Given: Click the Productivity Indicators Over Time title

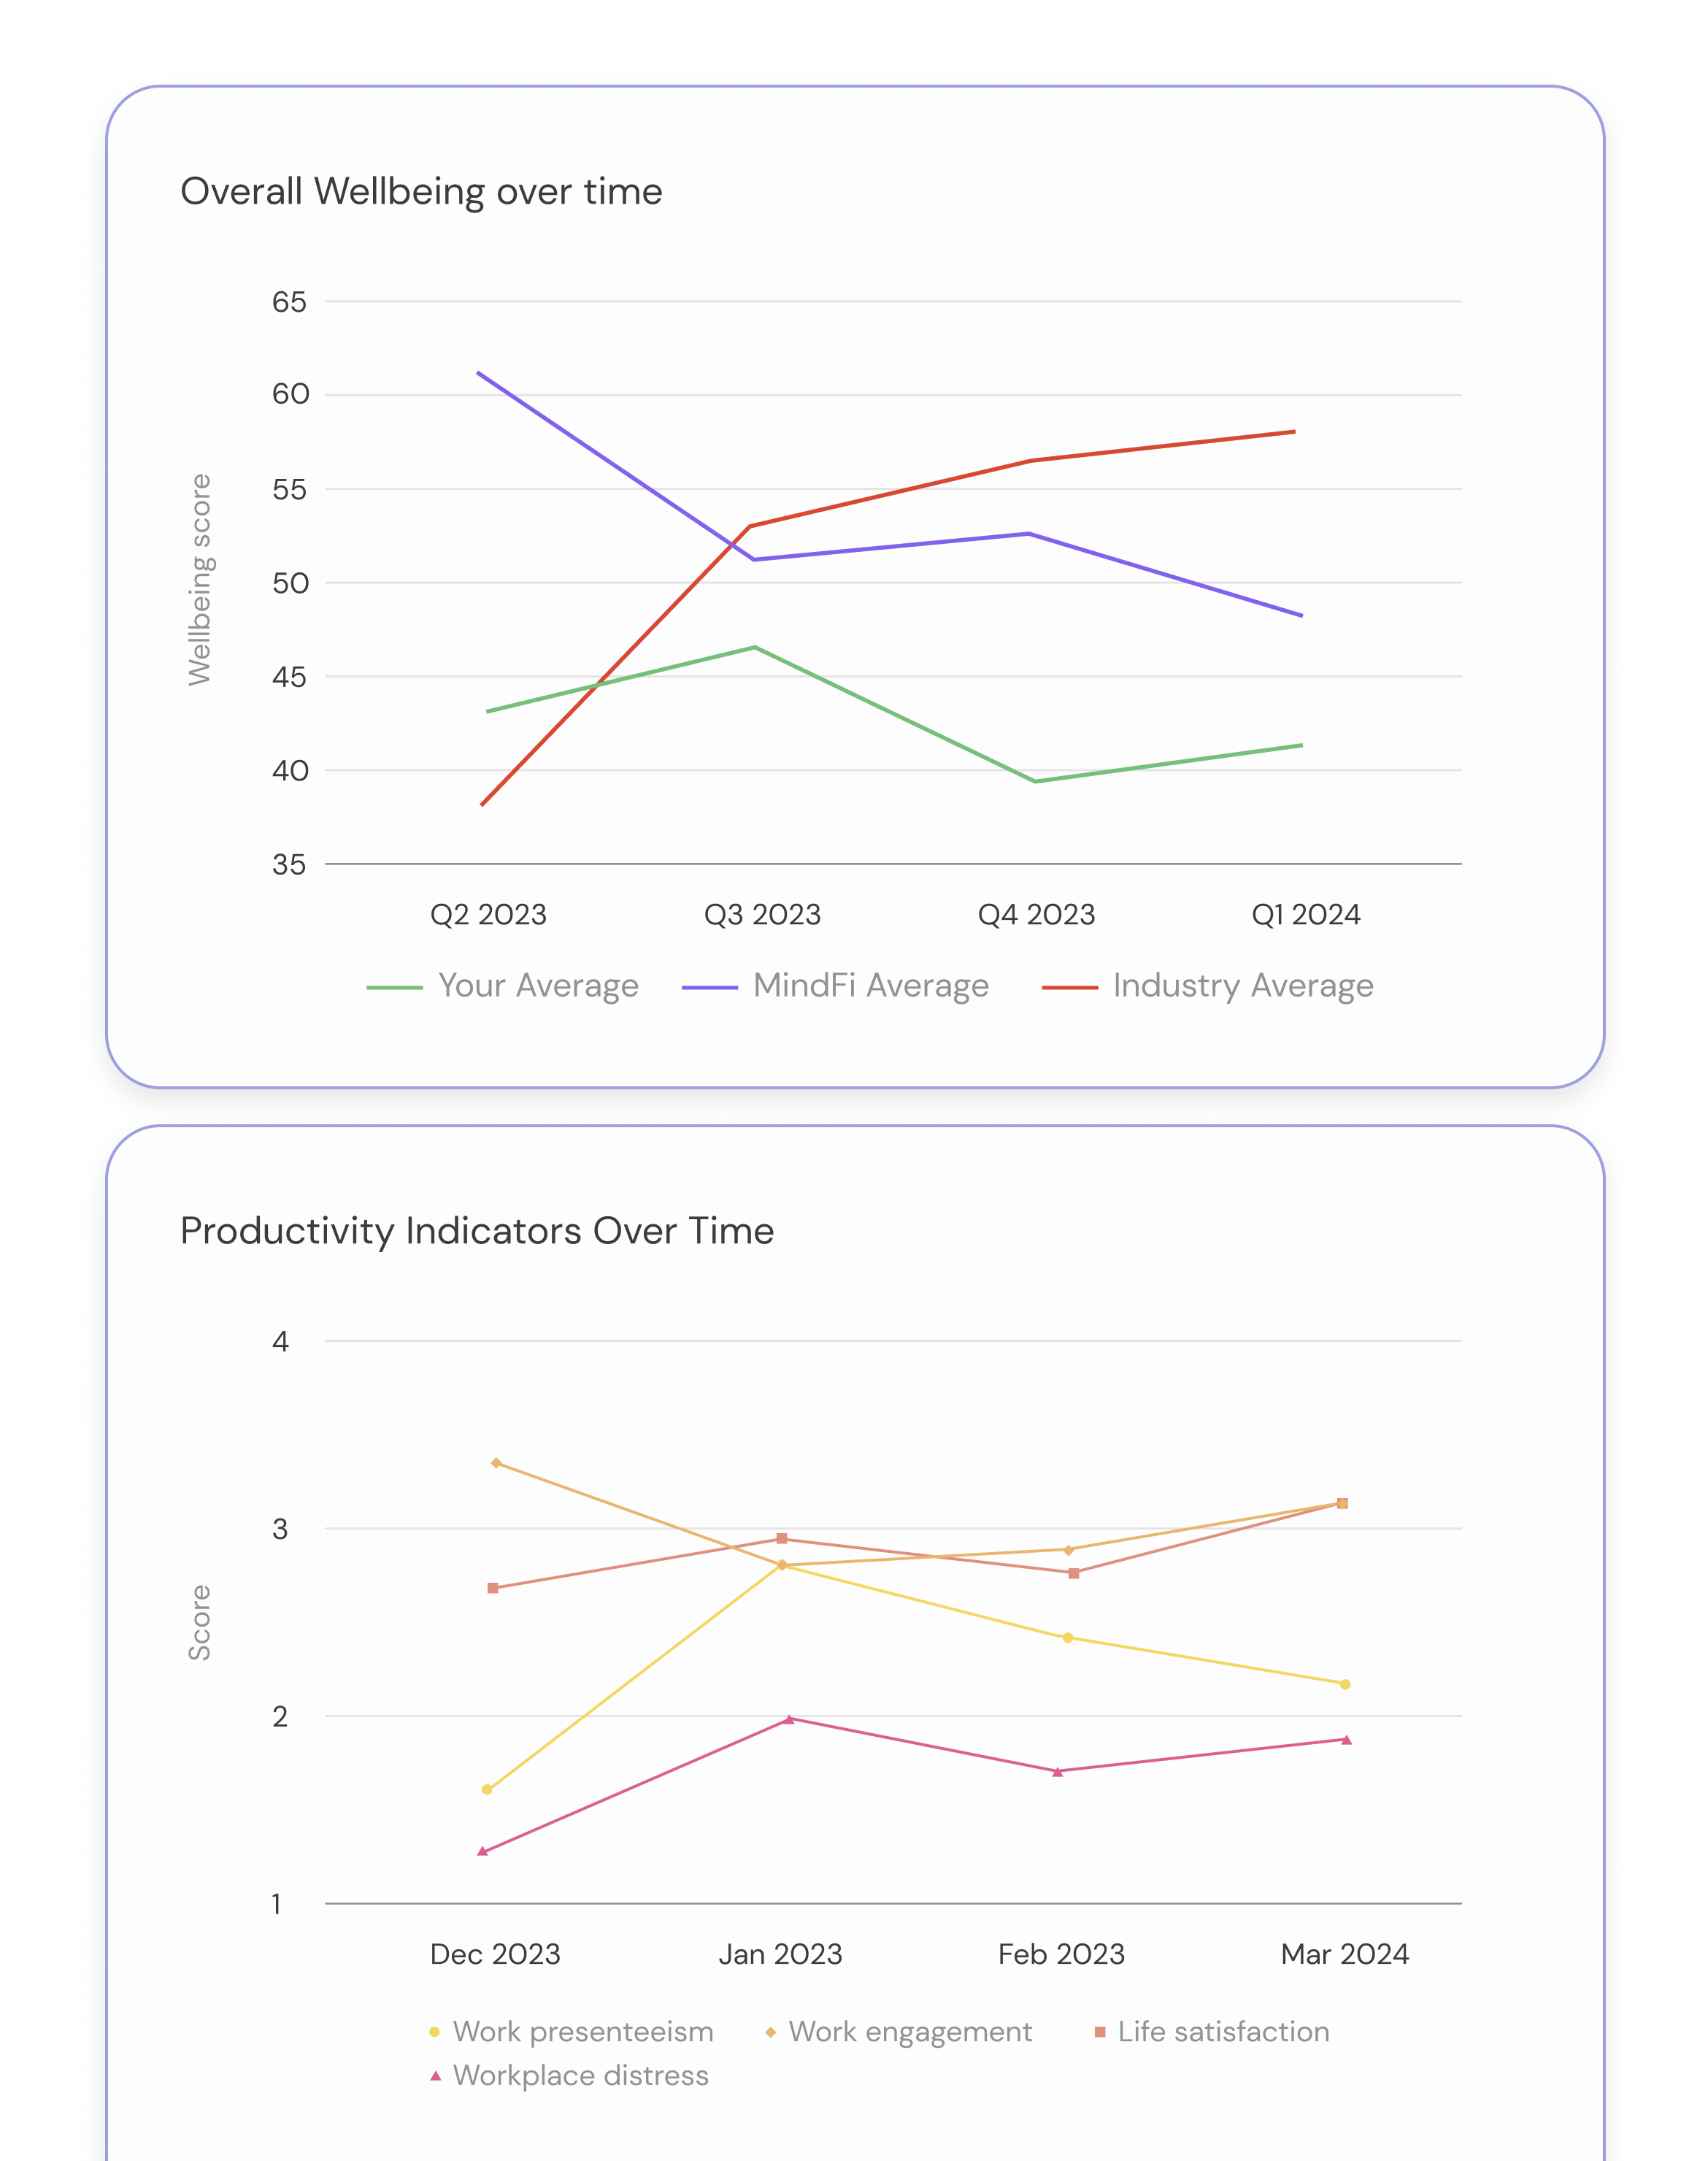Looking at the screenshot, I should tap(477, 1230).
